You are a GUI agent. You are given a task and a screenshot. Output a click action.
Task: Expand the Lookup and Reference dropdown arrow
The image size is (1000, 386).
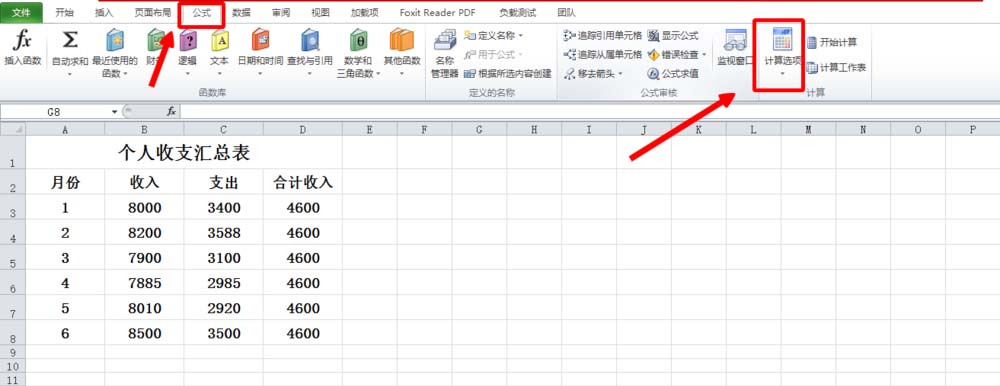pos(309,74)
